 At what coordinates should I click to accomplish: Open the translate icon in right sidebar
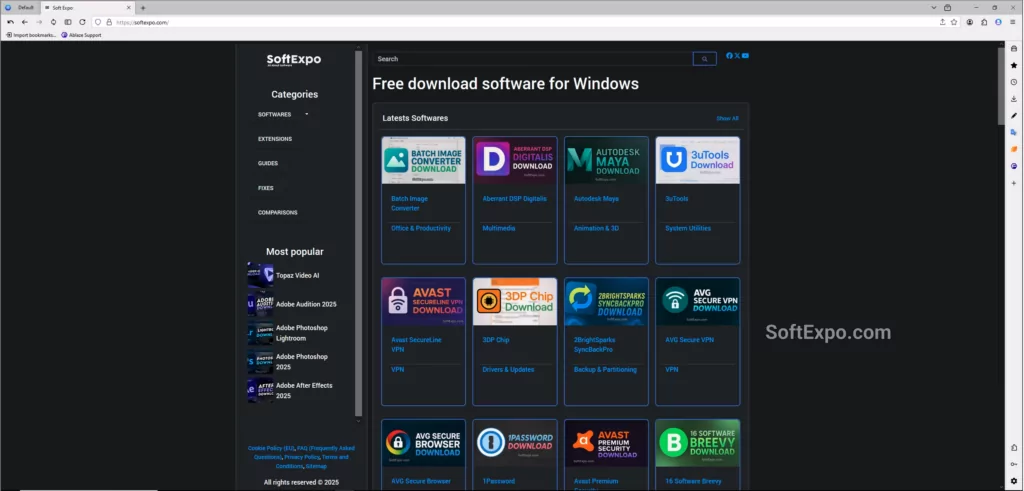[x=1014, y=132]
